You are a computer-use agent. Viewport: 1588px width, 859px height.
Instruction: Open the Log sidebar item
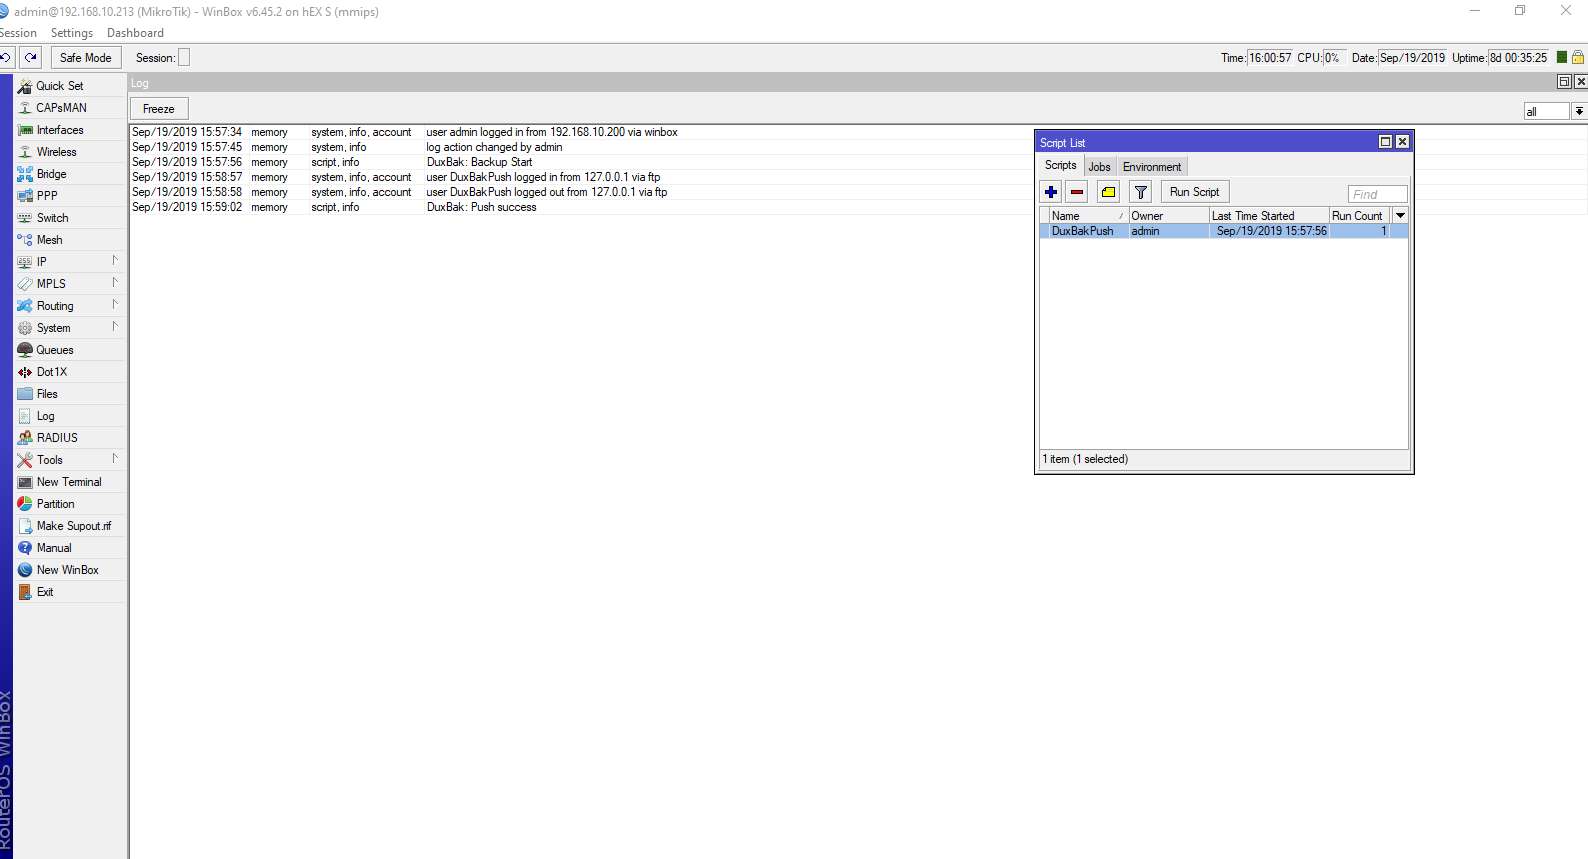pyautogui.click(x=70, y=416)
